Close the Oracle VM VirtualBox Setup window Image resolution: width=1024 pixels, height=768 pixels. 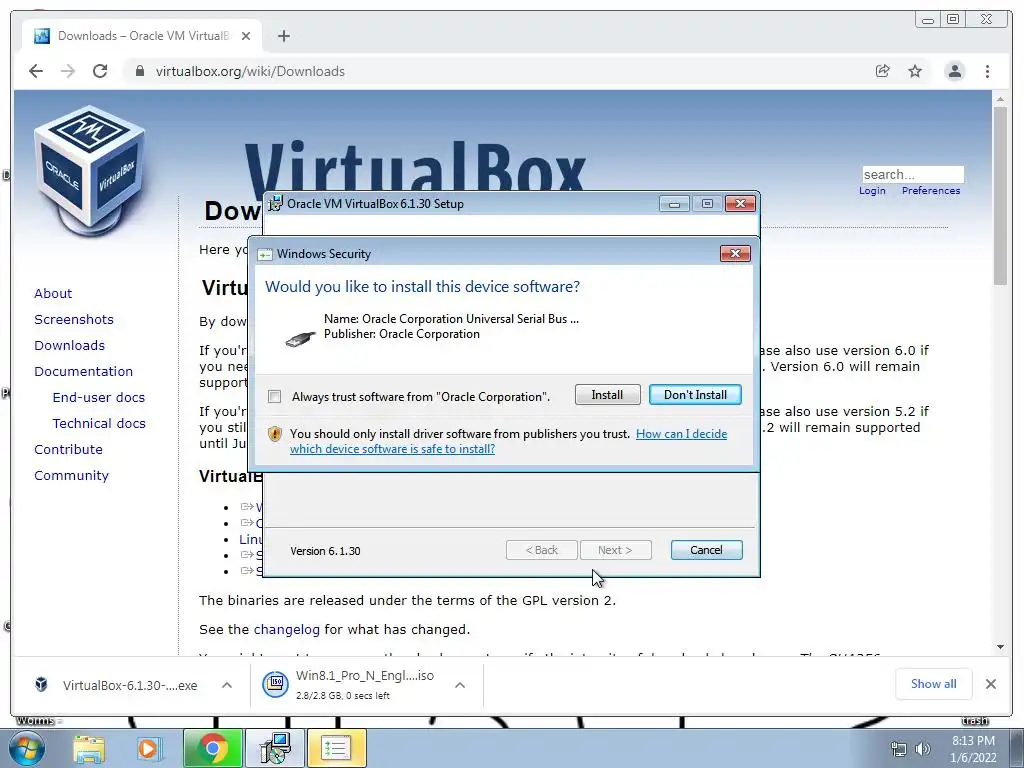tap(740, 204)
